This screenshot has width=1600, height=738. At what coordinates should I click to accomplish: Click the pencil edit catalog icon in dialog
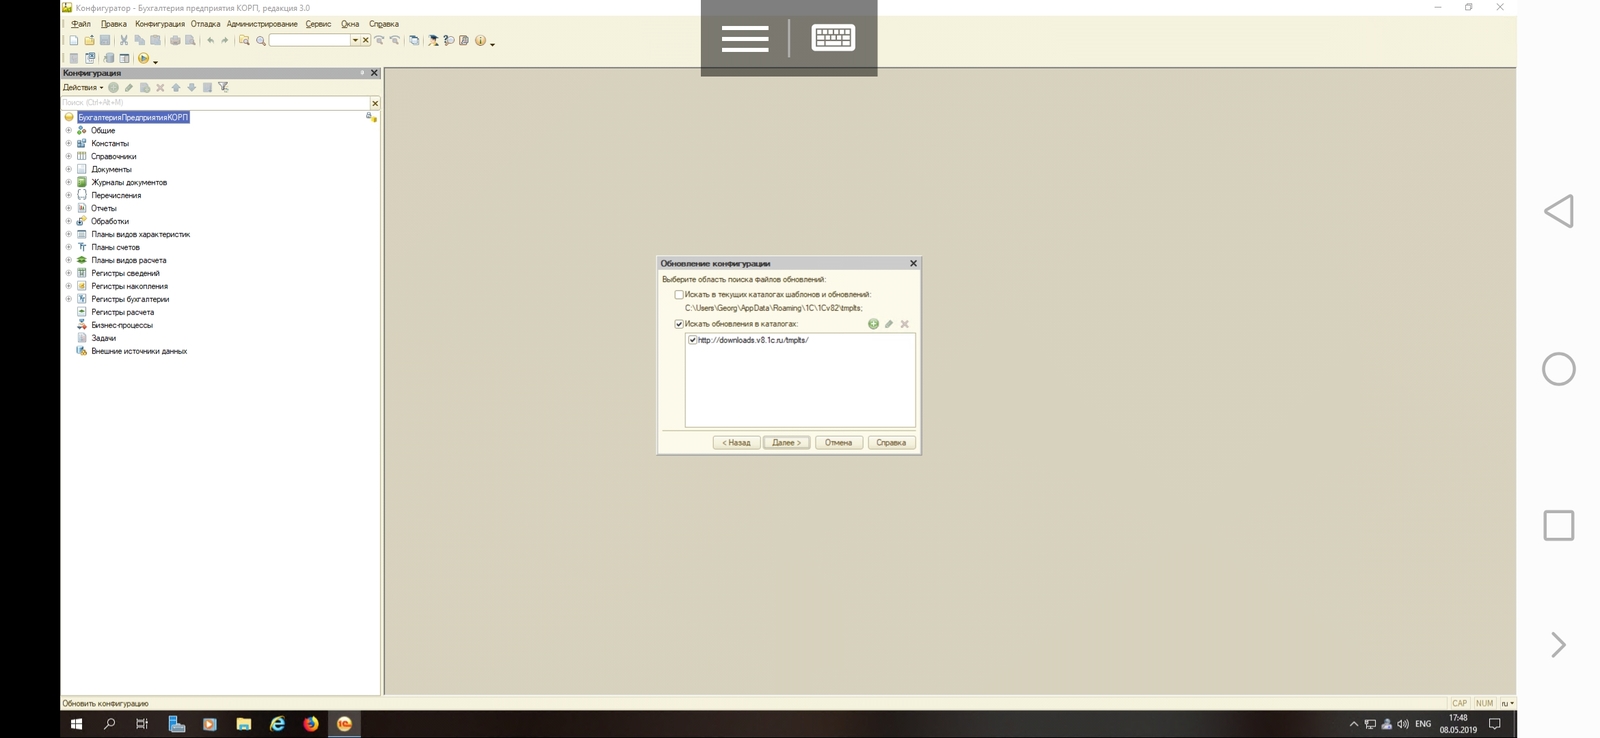pyautogui.click(x=889, y=324)
